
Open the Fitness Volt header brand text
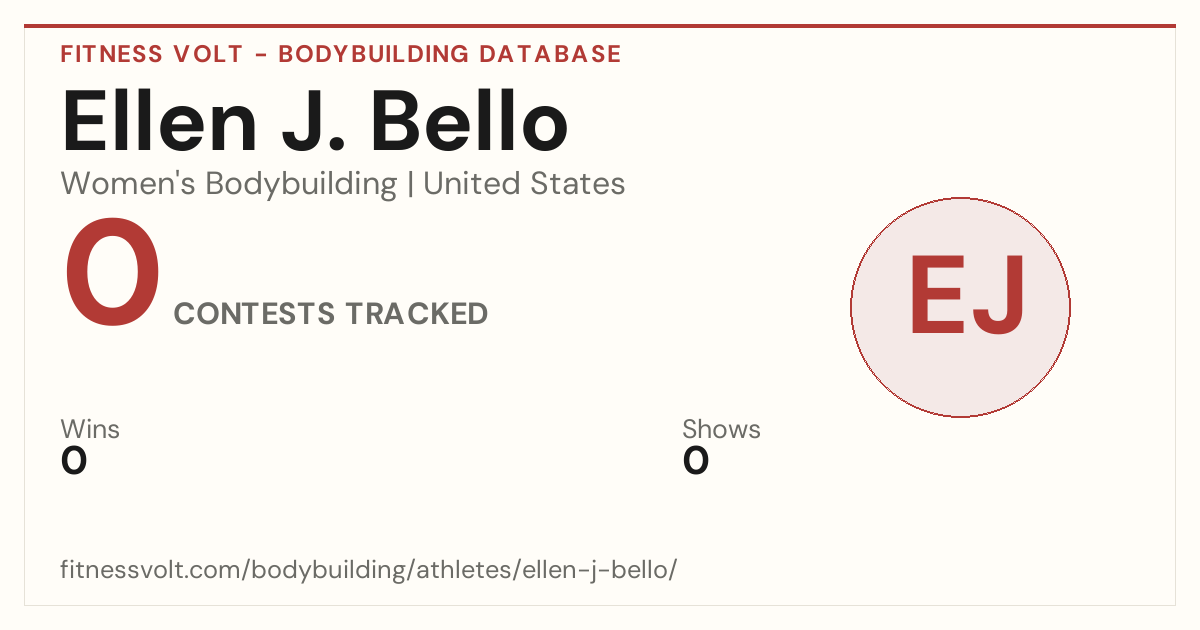pyautogui.click(x=151, y=54)
